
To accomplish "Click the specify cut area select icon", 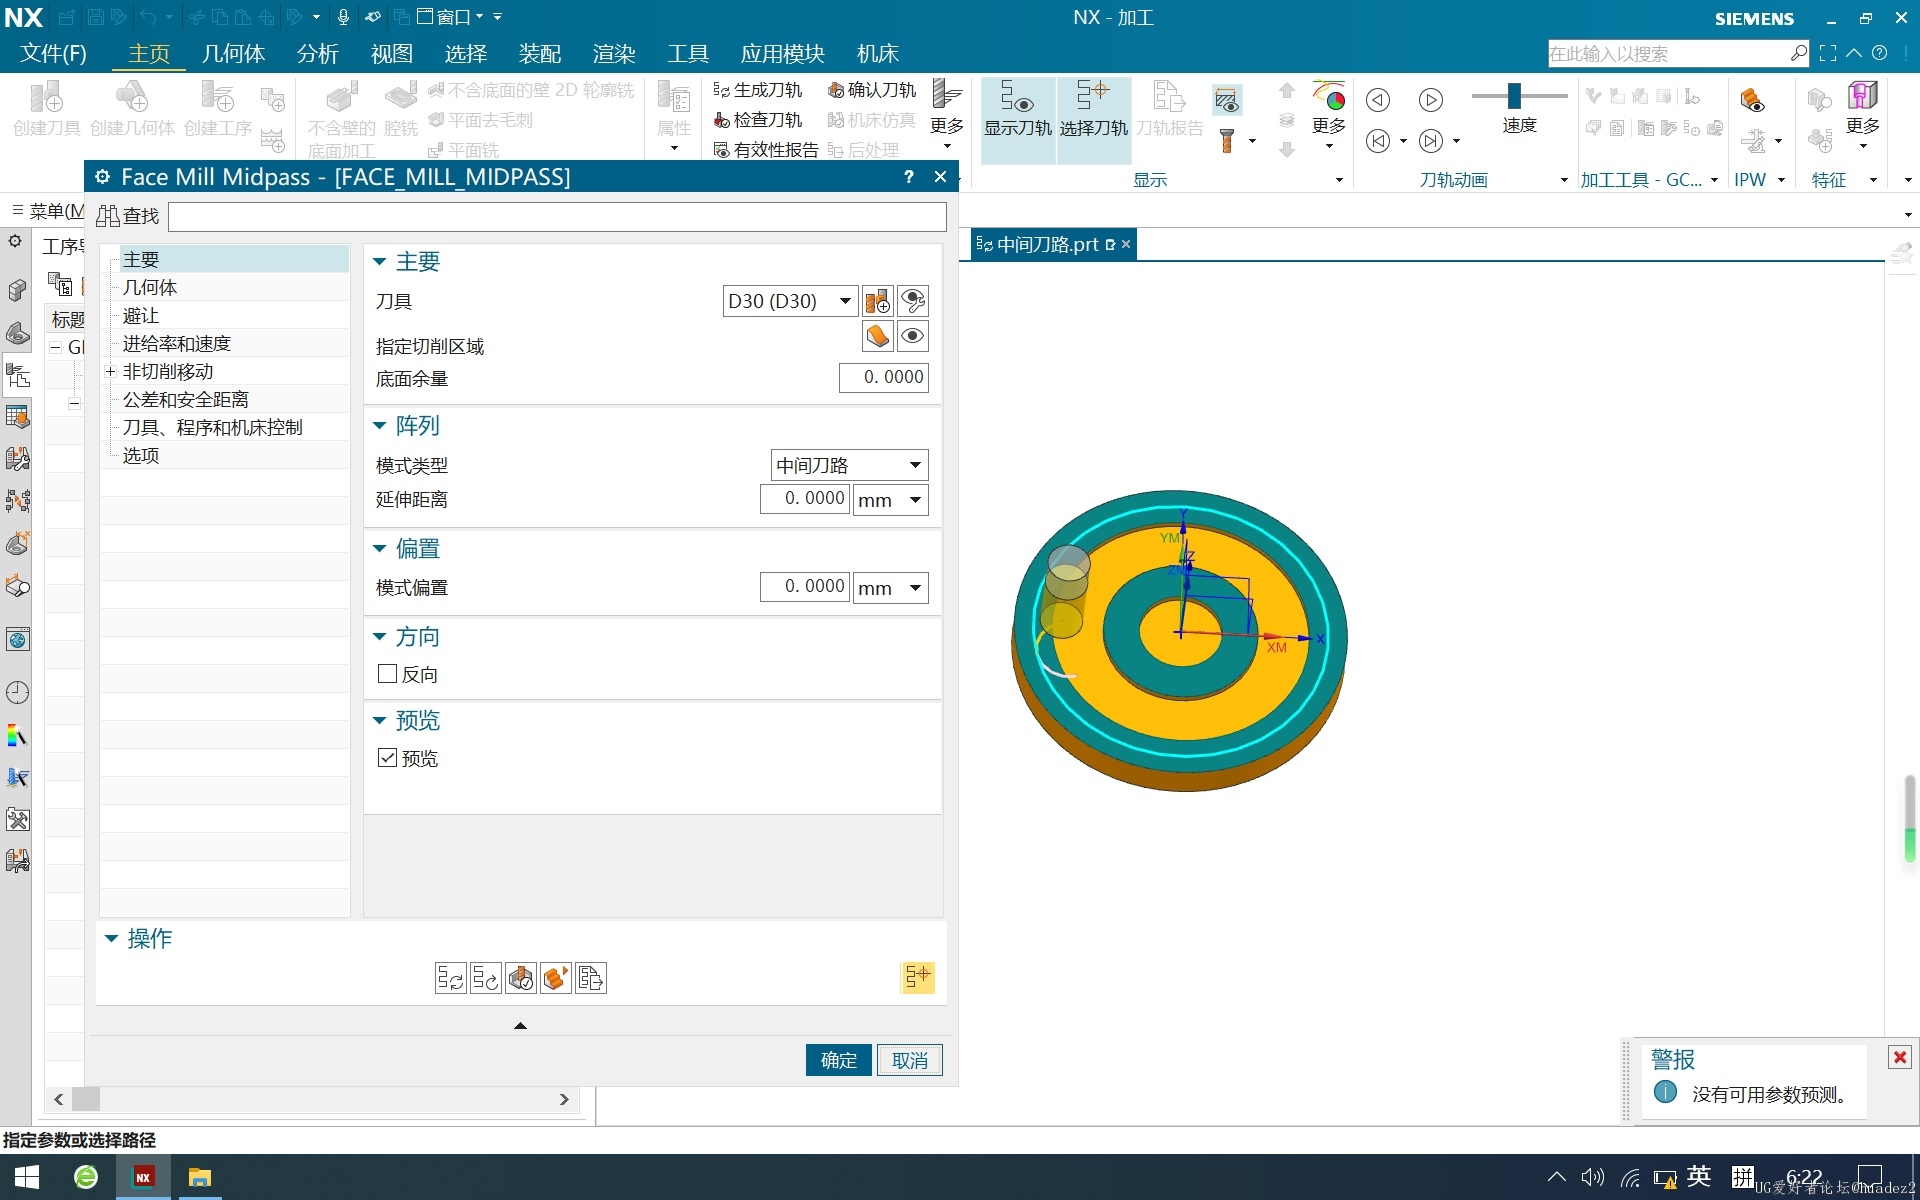I will (x=877, y=336).
